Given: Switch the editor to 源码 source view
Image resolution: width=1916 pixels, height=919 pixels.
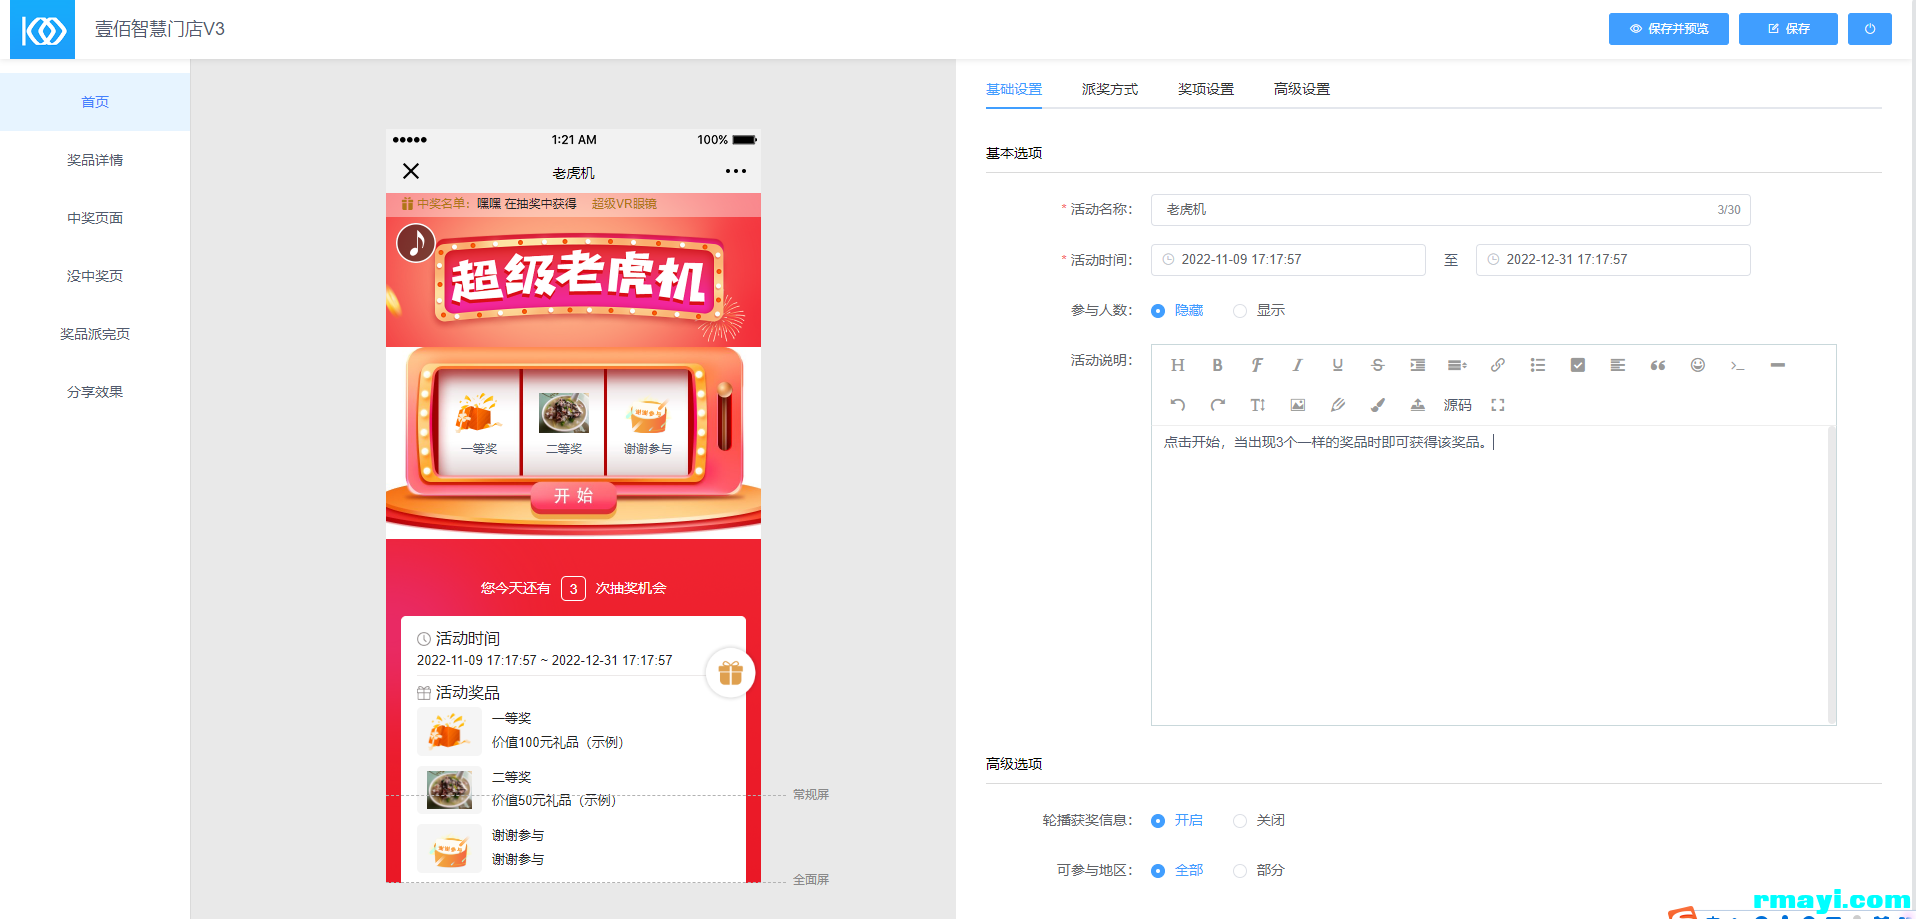Looking at the screenshot, I should click(x=1457, y=405).
